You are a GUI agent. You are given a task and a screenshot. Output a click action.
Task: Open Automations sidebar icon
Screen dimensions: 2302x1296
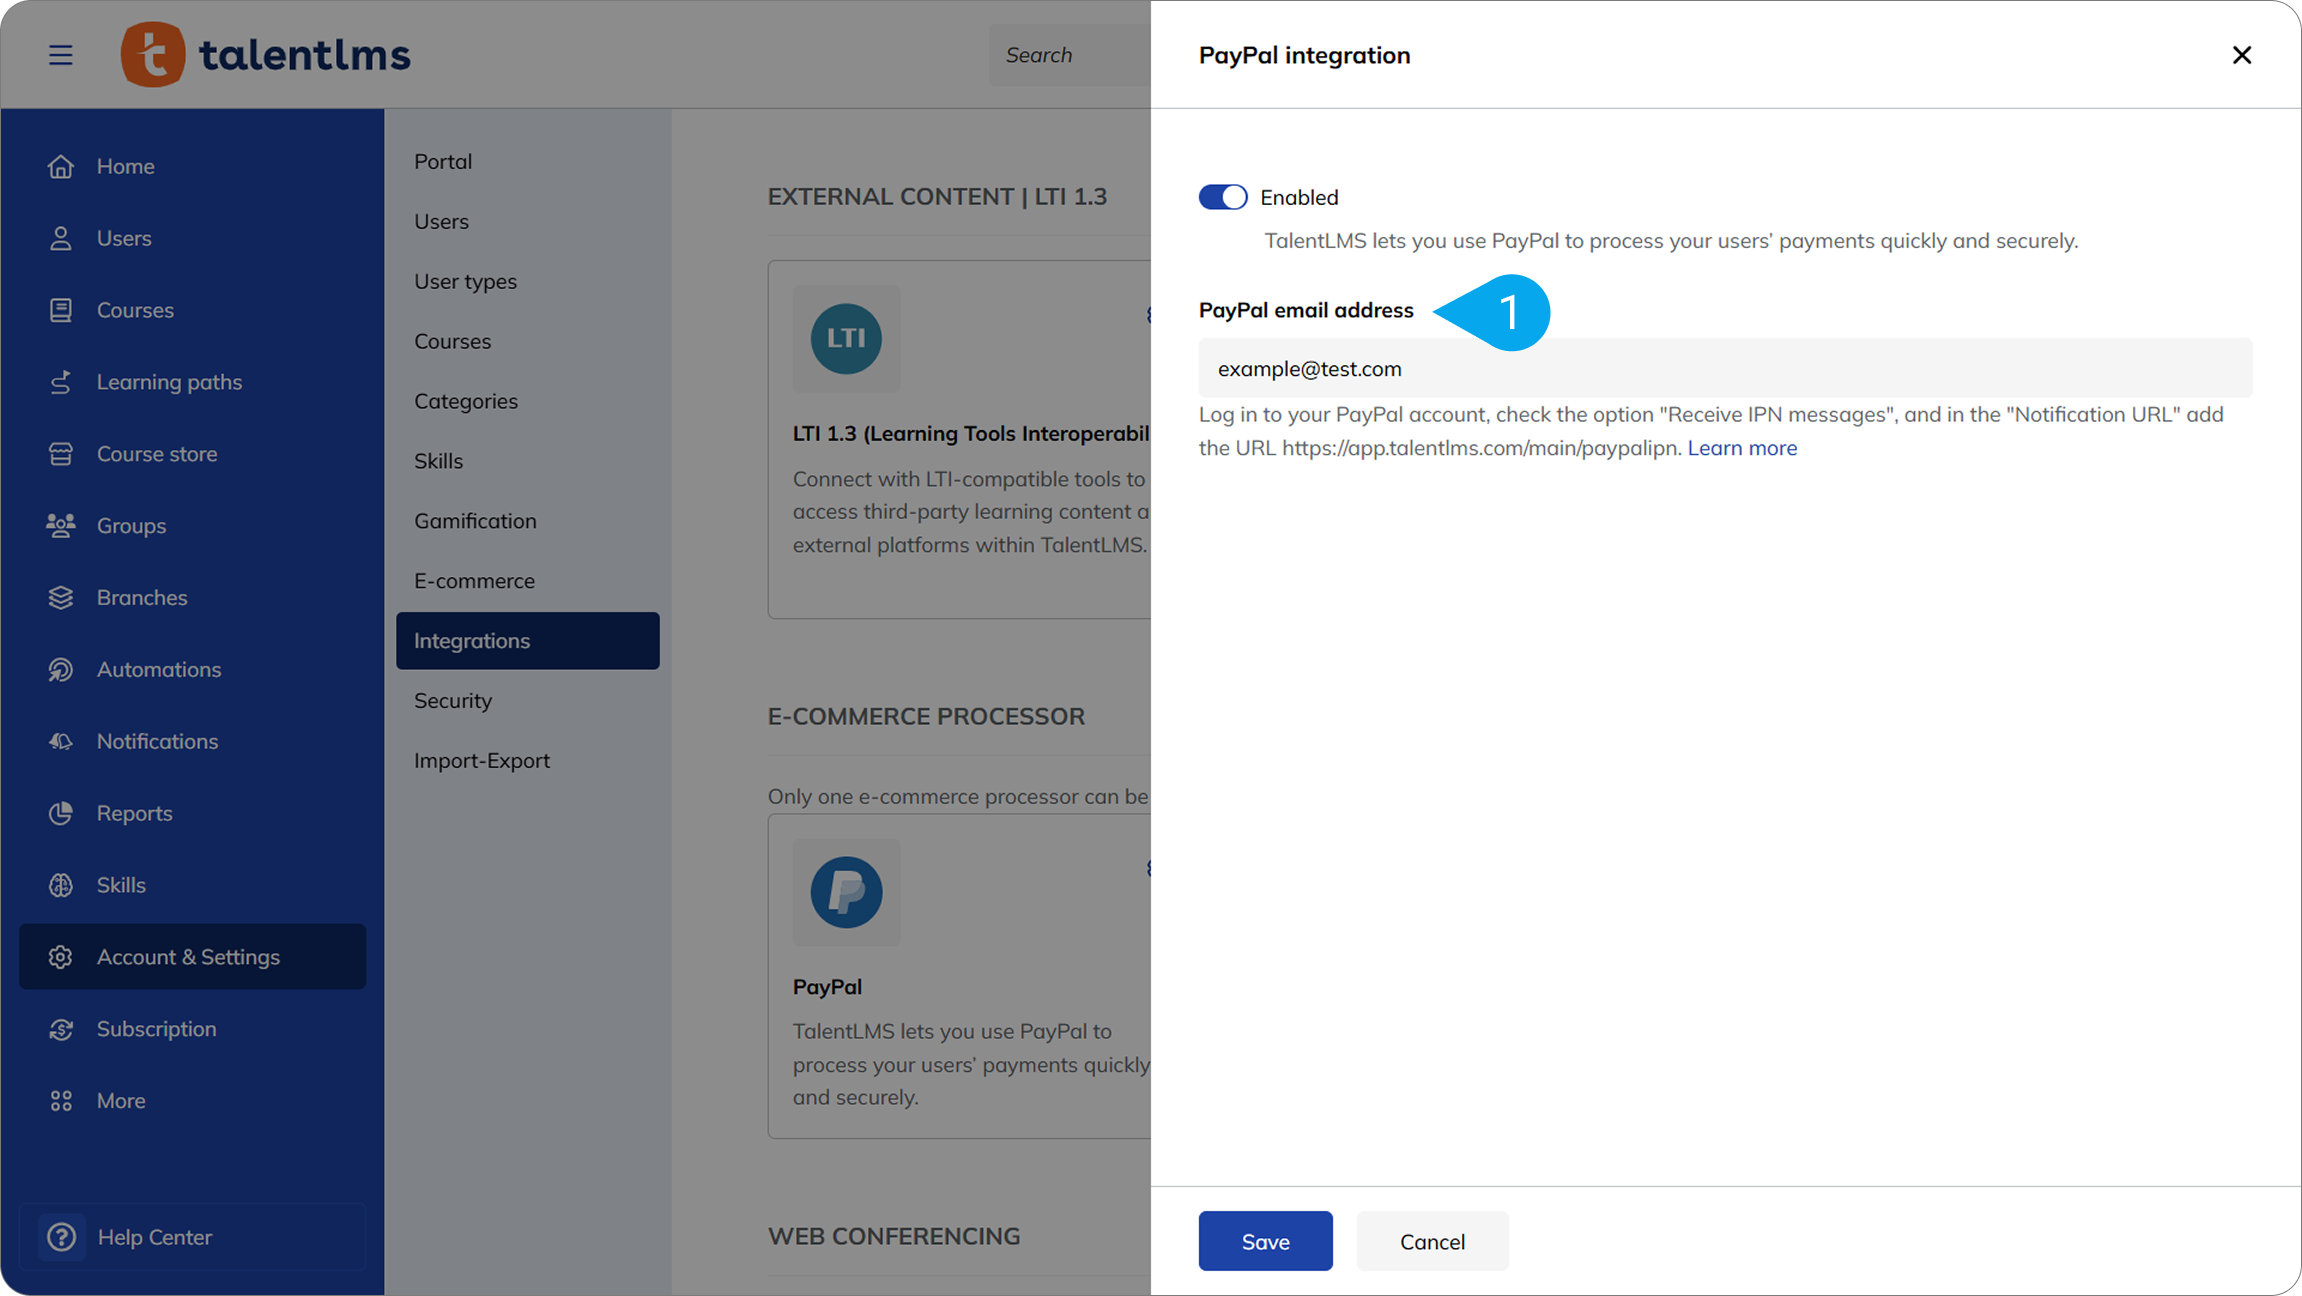point(61,670)
